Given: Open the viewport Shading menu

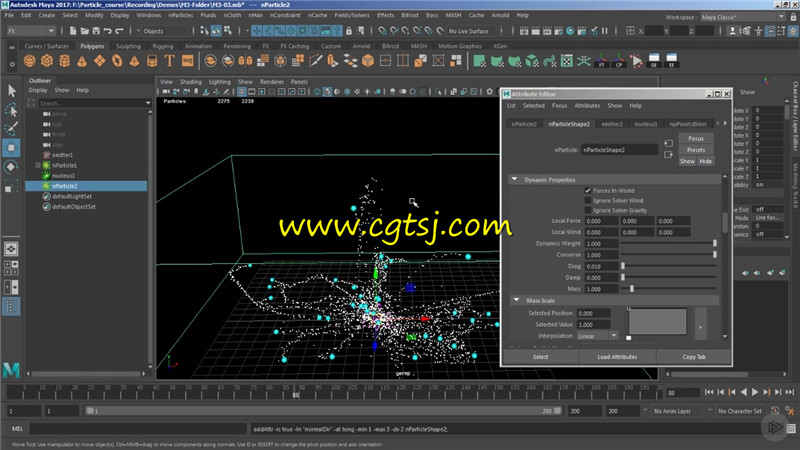Looking at the screenshot, I should (190, 82).
